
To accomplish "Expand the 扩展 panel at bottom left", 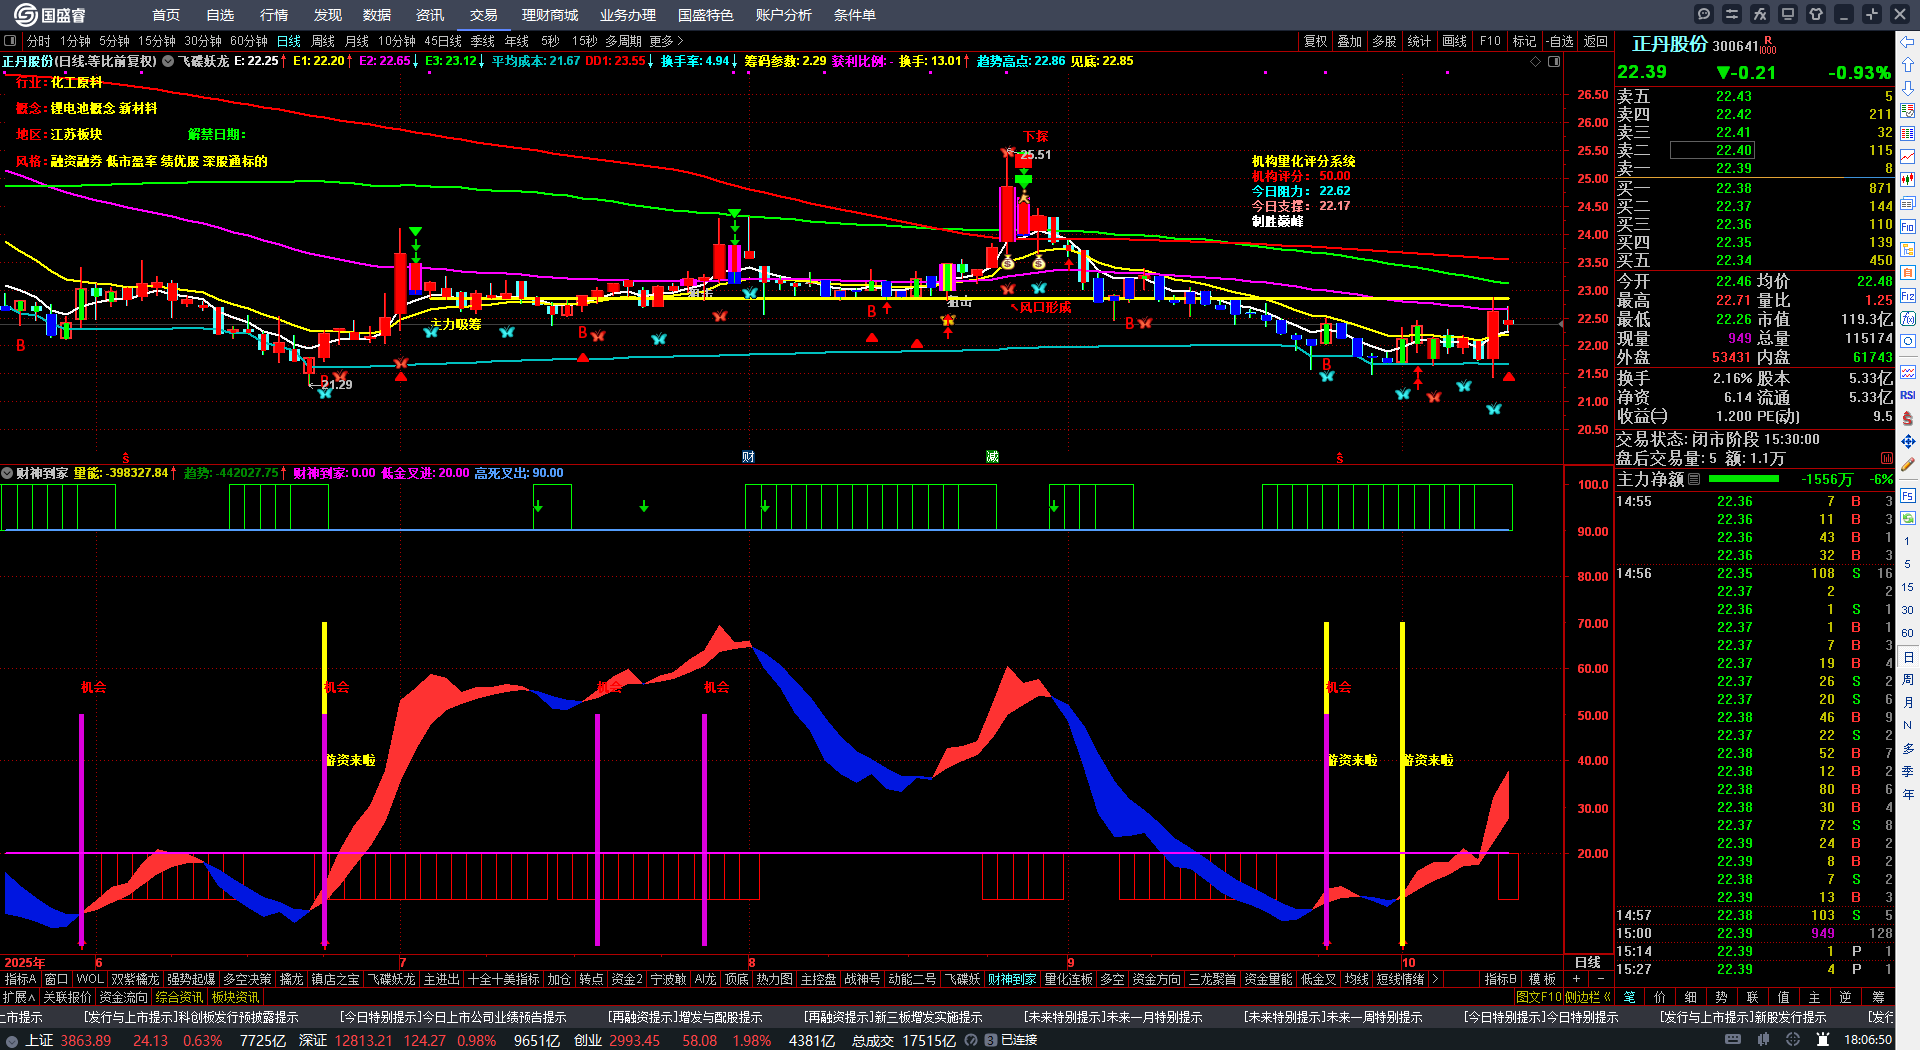I will pos(19,997).
